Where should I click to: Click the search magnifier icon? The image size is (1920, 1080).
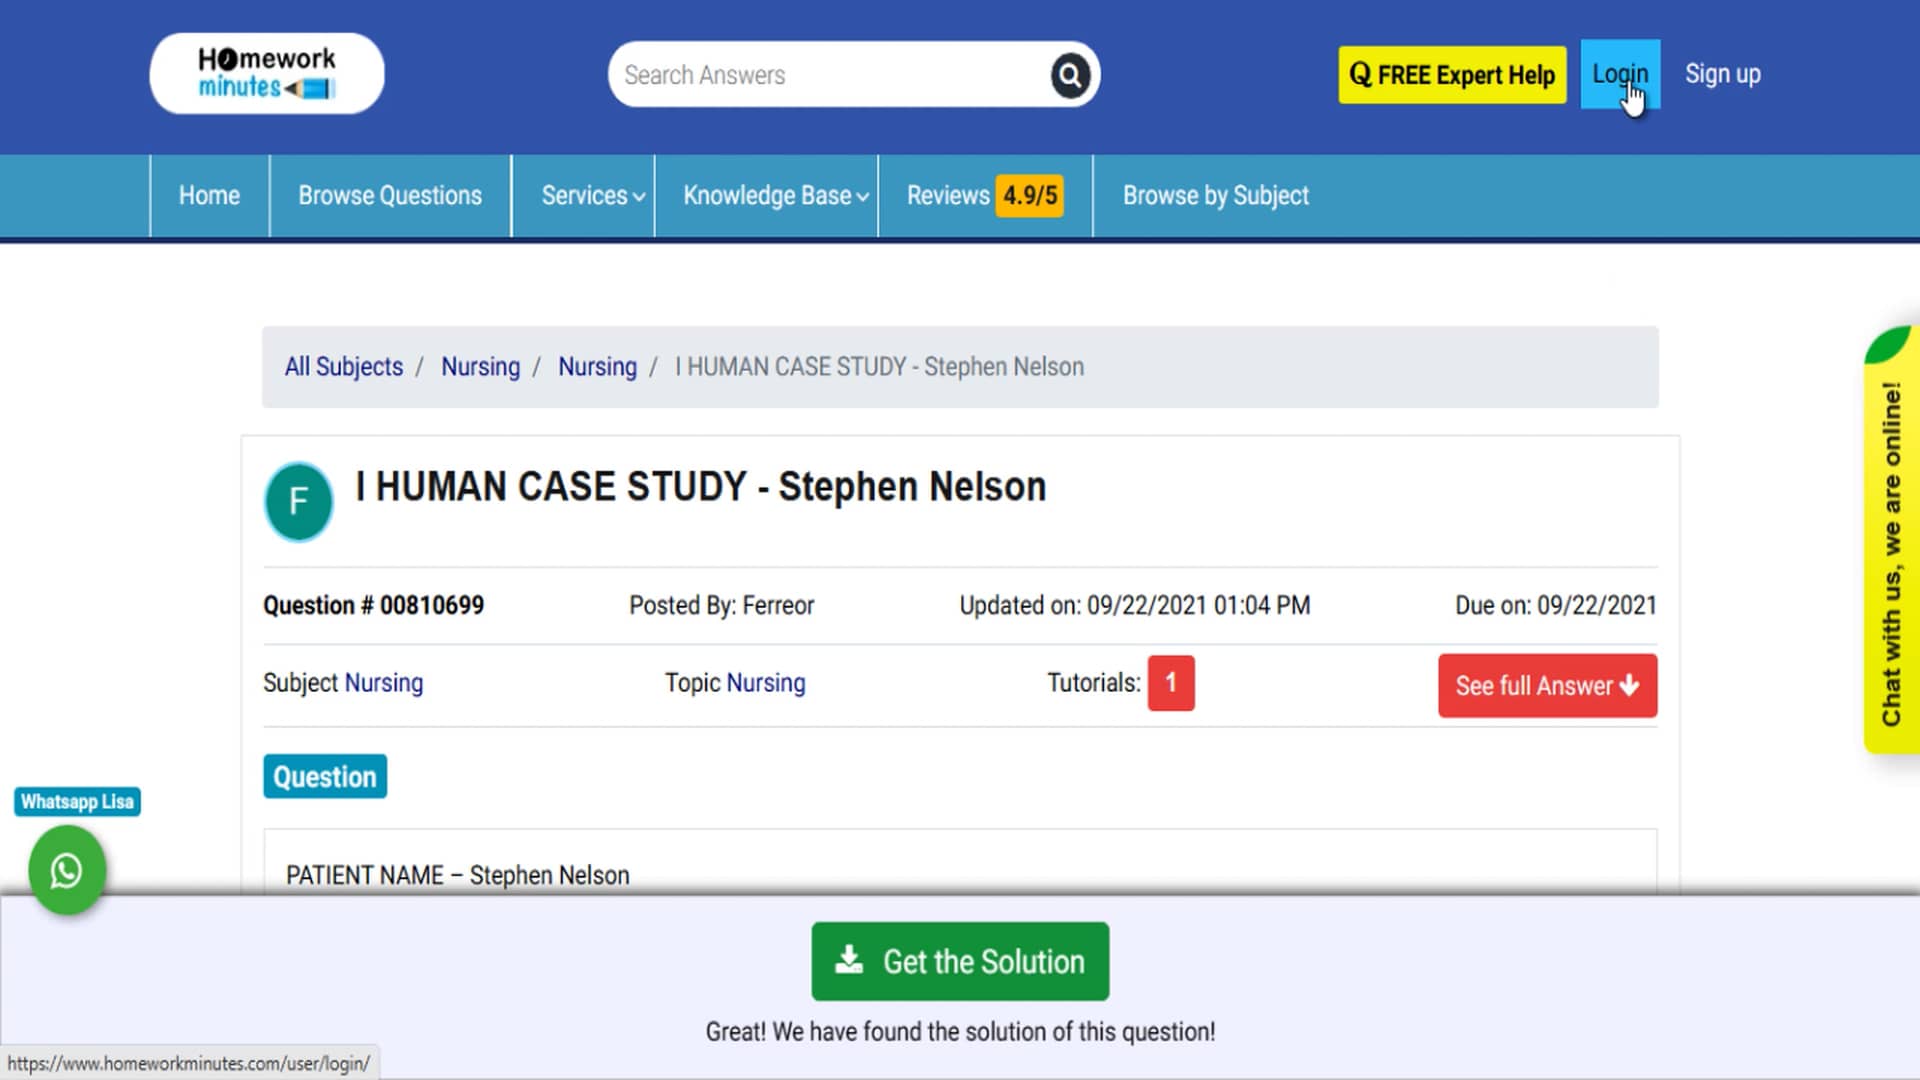pos(1068,74)
